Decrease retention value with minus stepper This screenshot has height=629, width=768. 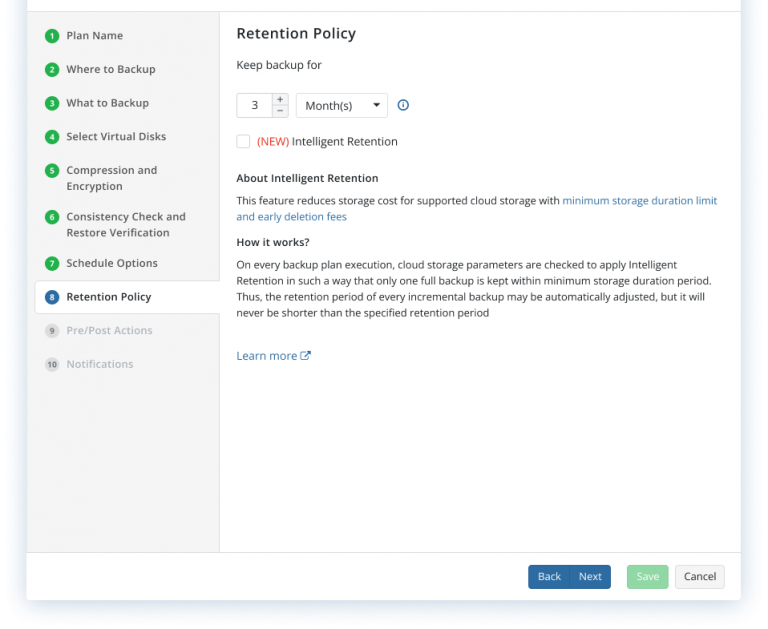click(280, 111)
